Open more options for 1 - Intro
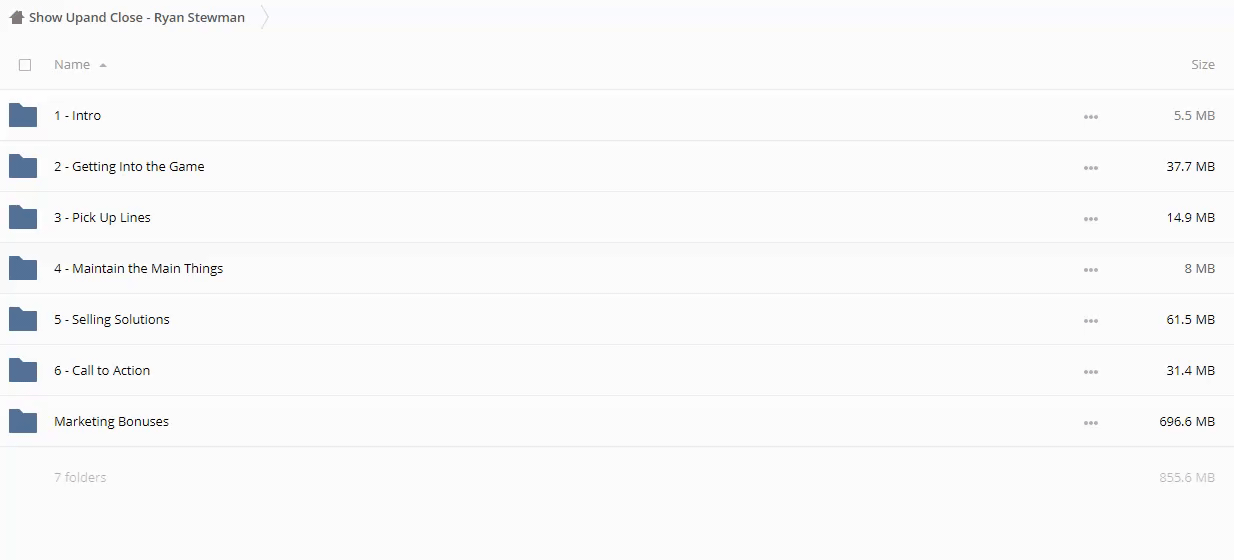Screen dimensions: 1234x560 (x=1090, y=117)
